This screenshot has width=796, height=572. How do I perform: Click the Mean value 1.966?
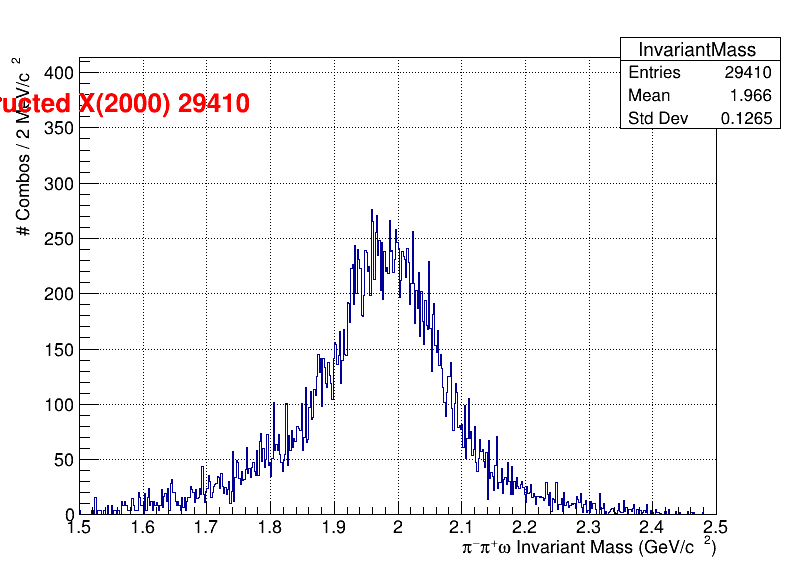(x=750, y=95)
